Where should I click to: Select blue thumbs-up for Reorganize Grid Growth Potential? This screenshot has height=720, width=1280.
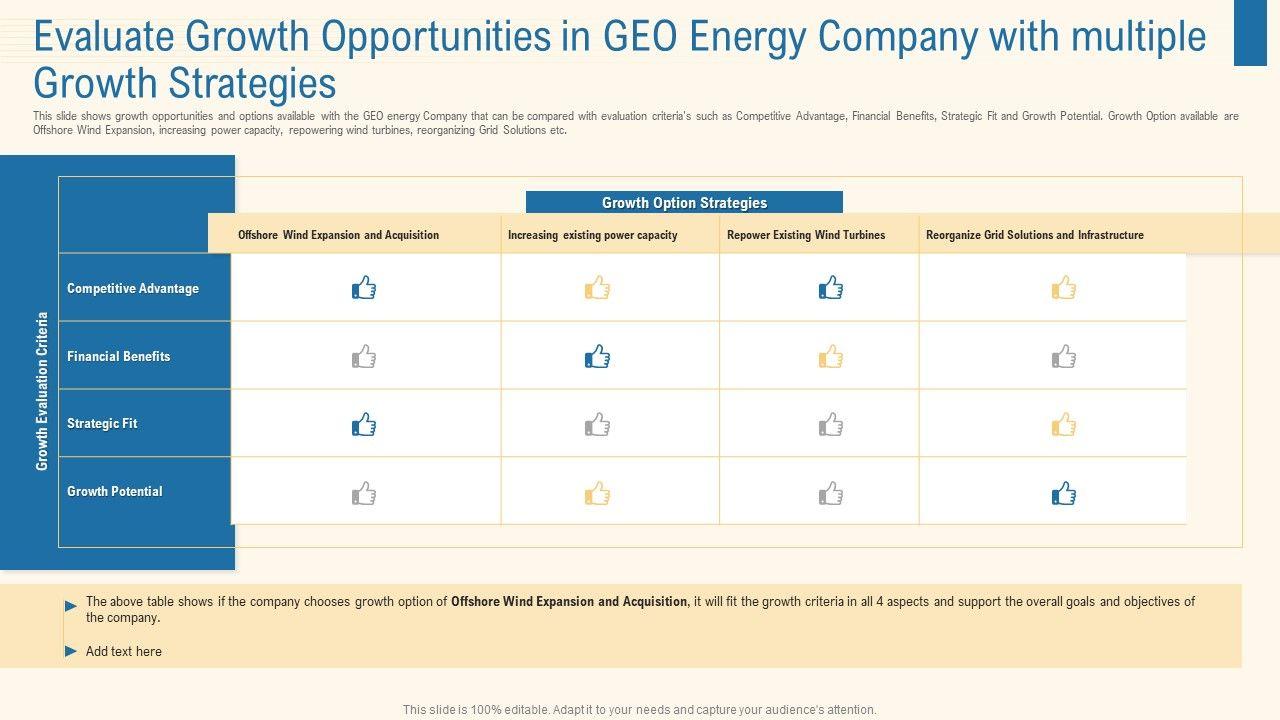click(1064, 493)
